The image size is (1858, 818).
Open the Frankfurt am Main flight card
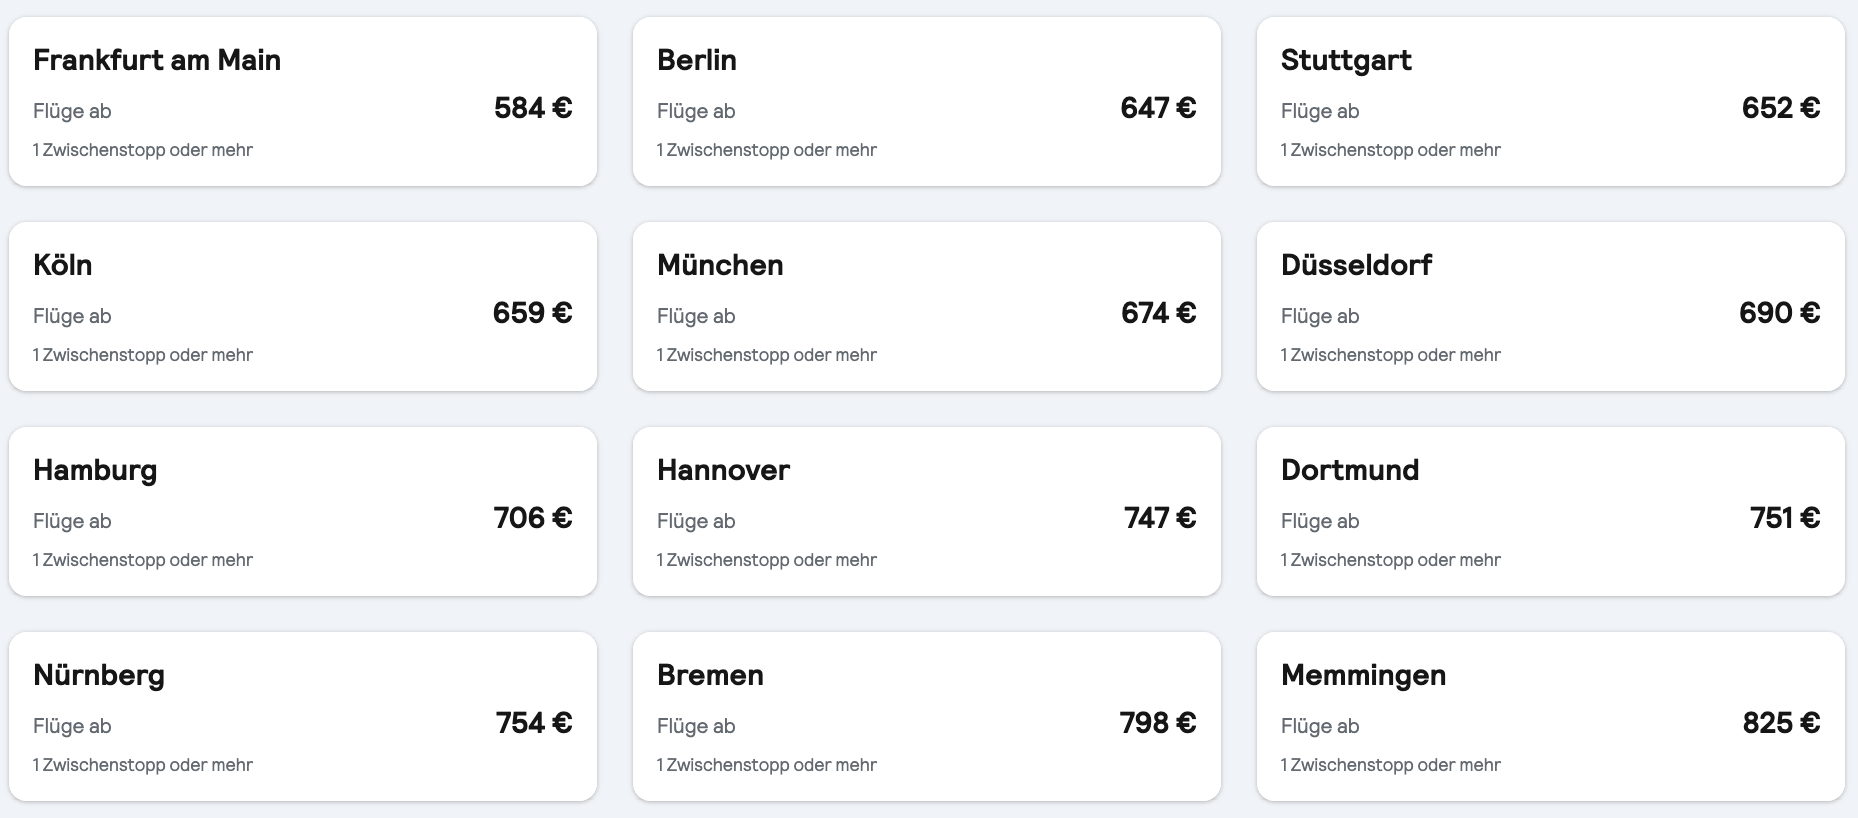point(303,101)
